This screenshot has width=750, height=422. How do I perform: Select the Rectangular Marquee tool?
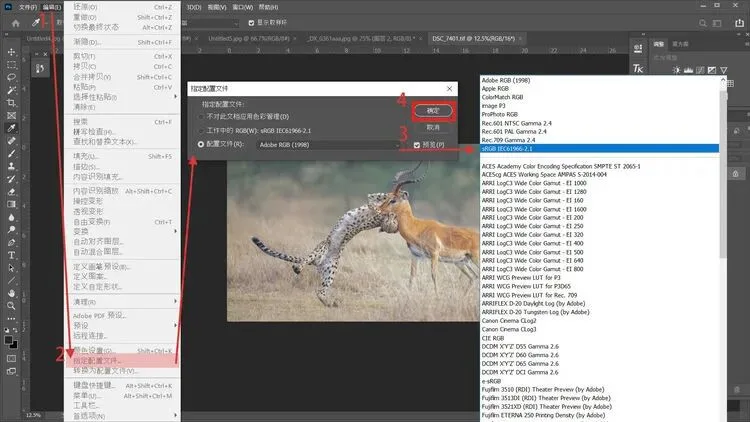[11, 65]
